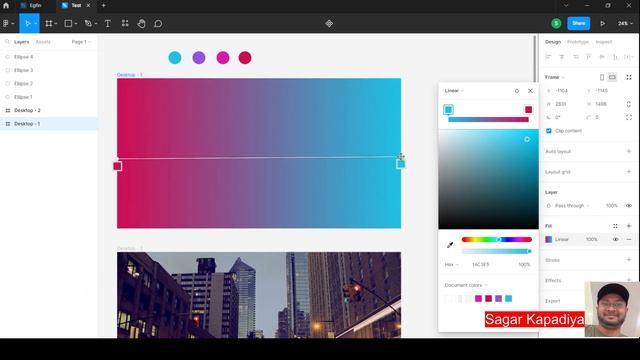The height and width of the screenshot is (360, 640).
Task: Present the prototype with play icon
Action: pyautogui.click(x=602, y=24)
